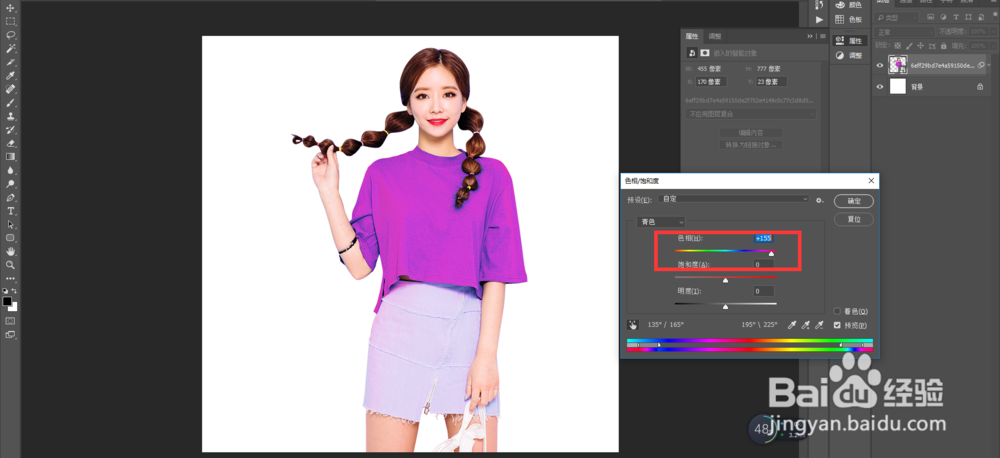The width and height of the screenshot is (1000, 458).
Task: Open Properties panel flyout menu
Action: click(823, 36)
